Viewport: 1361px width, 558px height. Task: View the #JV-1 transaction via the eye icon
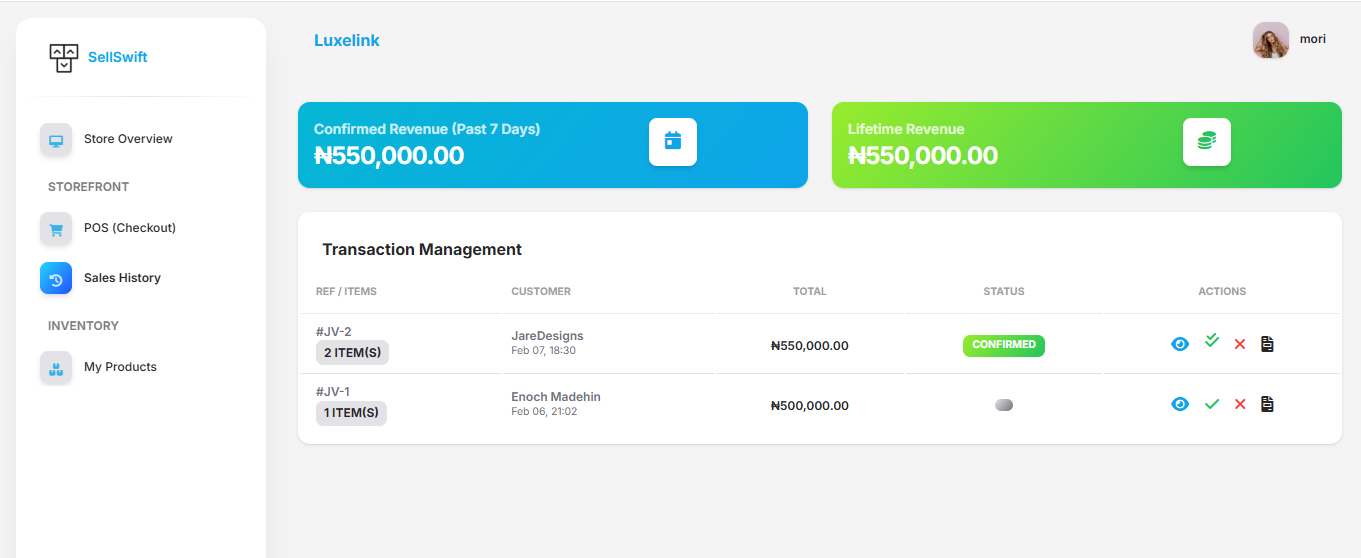coord(1180,404)
